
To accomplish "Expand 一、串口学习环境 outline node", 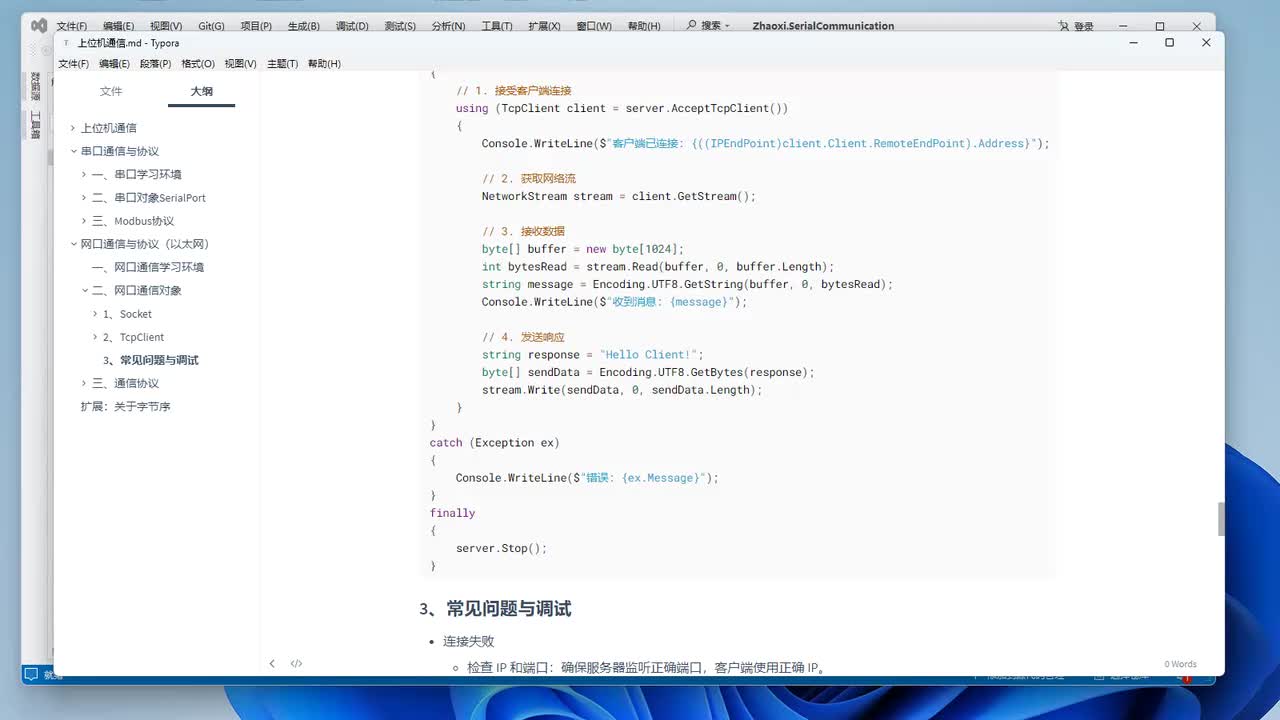I will point(85,174).
